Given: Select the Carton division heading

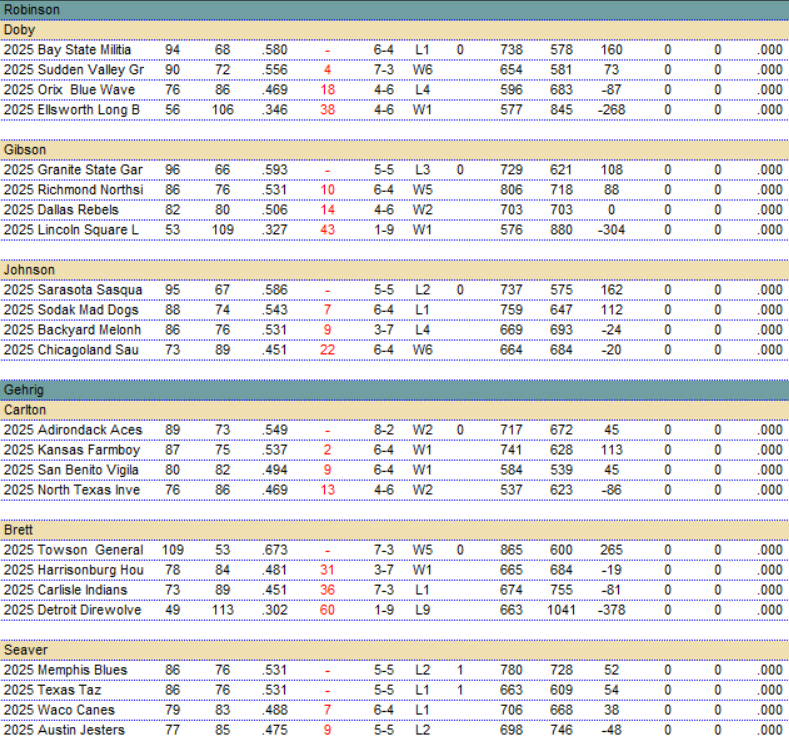Looking at the screenshot, I should [24, 410].
